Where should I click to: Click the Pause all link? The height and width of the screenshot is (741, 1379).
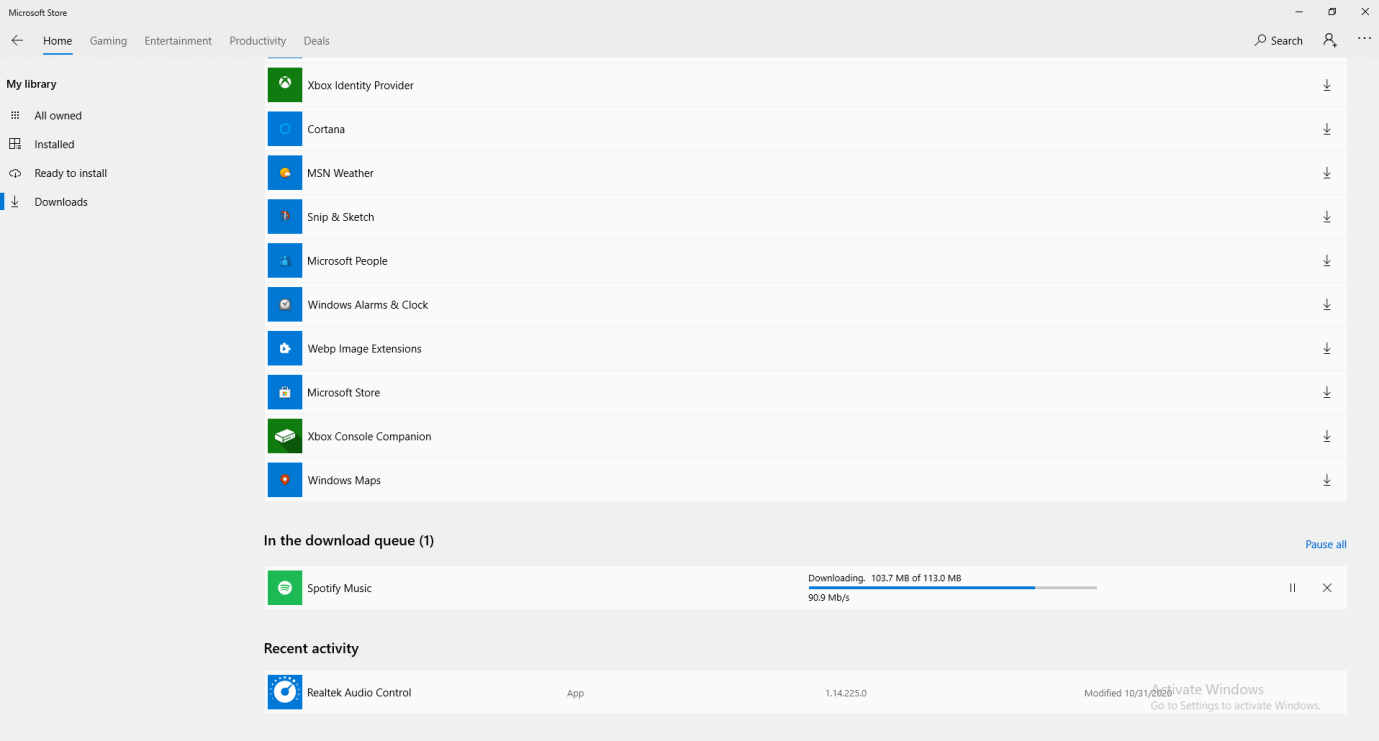1326,544
